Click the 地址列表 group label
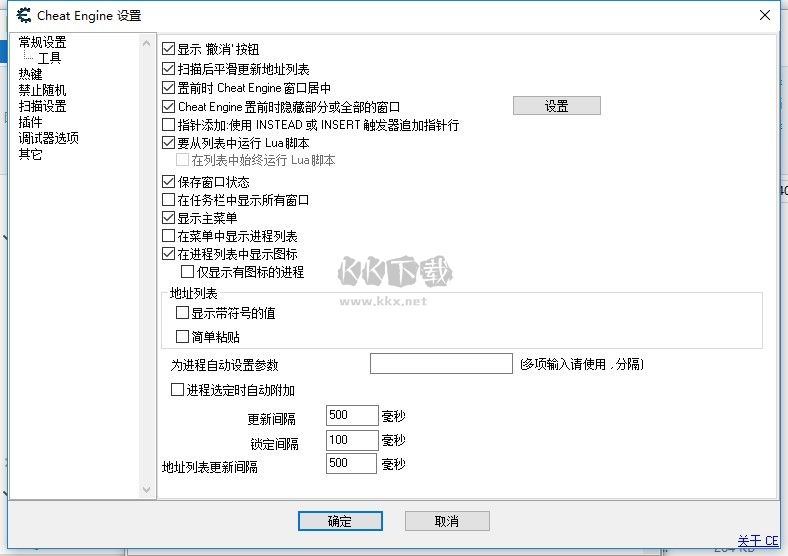The image size is (788, 556). coord(193,293)
